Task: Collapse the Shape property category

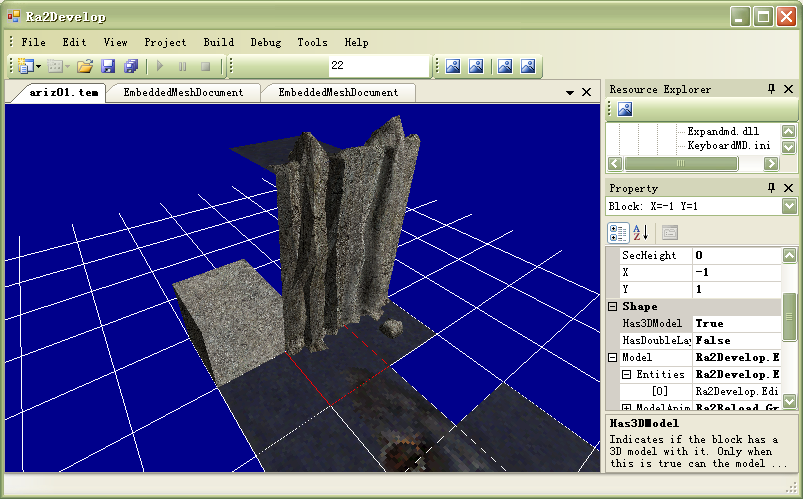Action: [x=613, y=307]
